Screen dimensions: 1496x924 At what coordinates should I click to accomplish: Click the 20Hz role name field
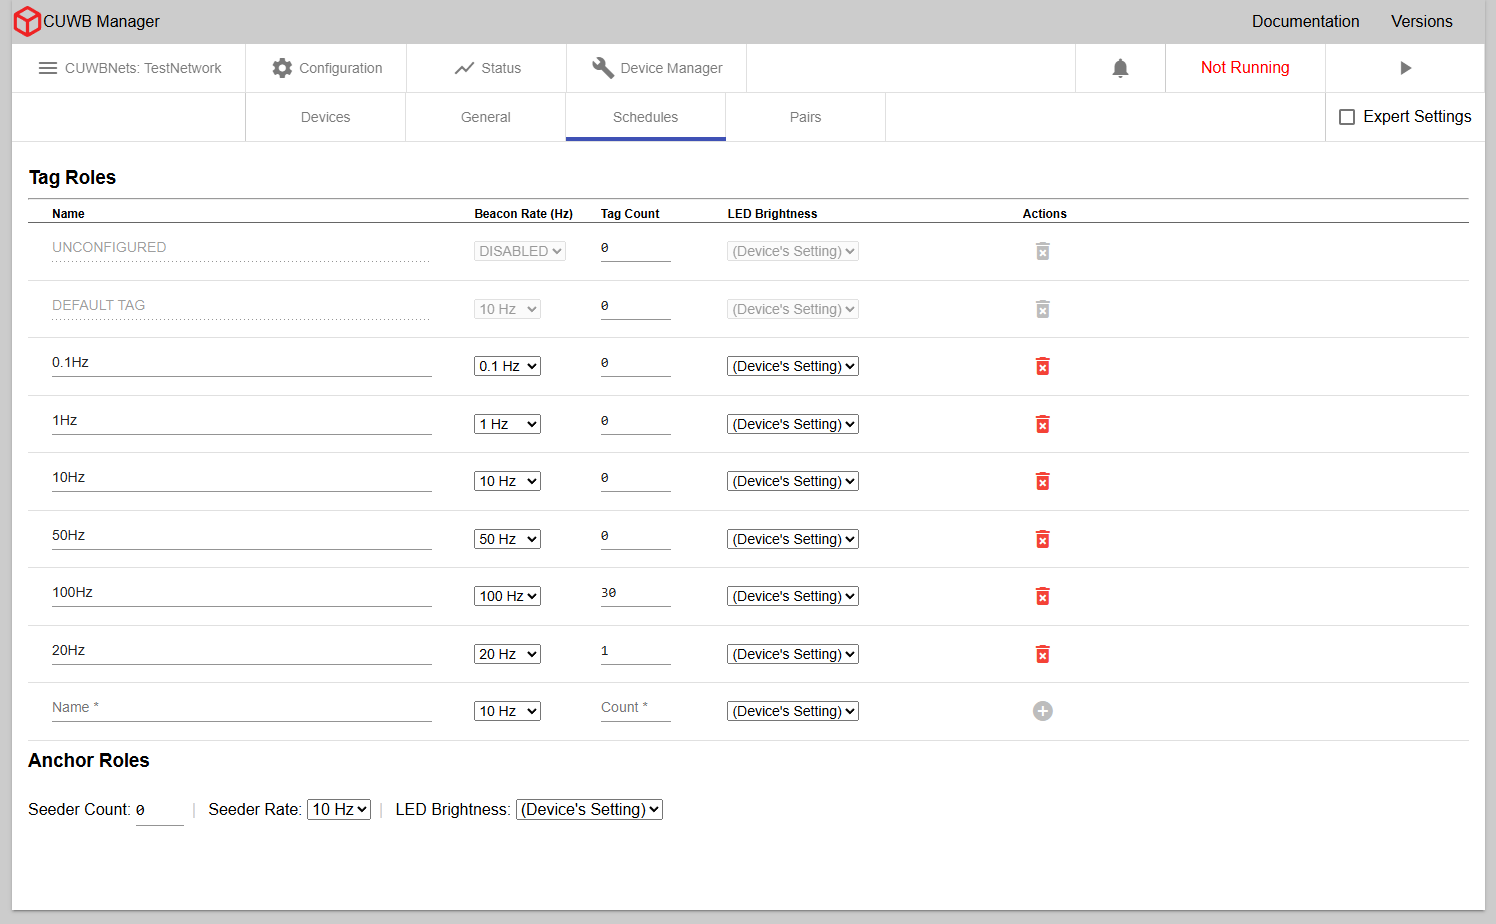click(x=241, y=651)
